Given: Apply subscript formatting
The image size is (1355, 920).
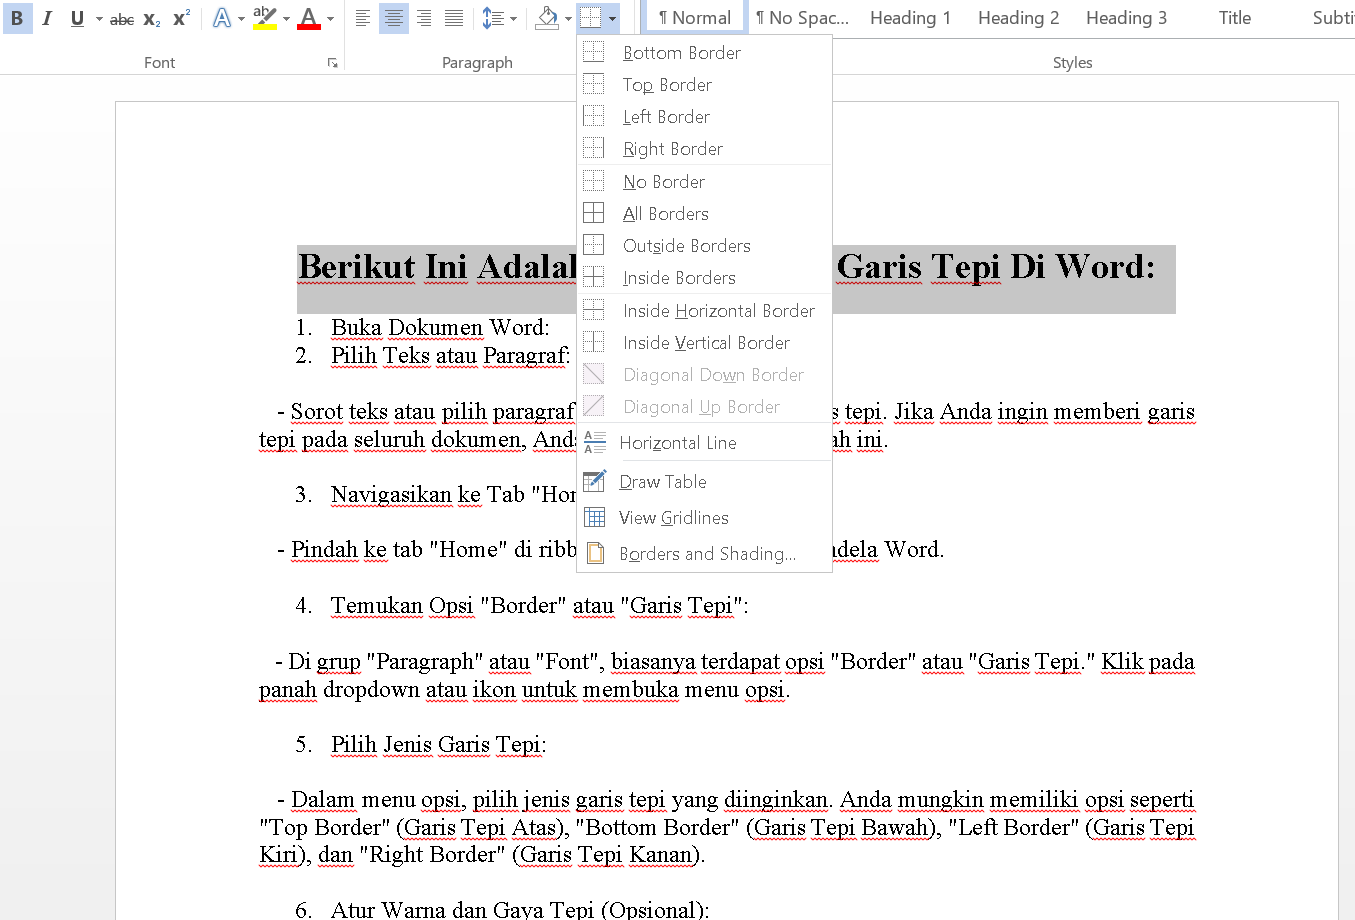Looking at the screenshot, I should tap(152, 18).
